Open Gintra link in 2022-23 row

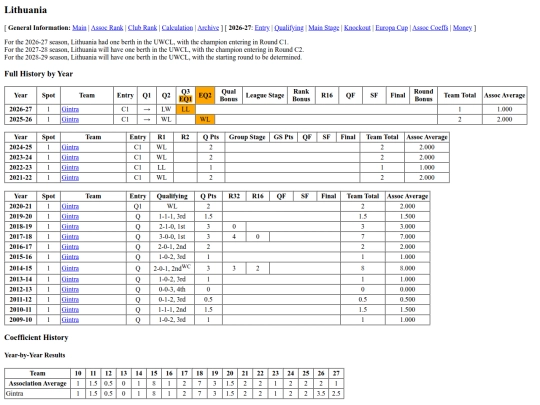click(70, 168)
